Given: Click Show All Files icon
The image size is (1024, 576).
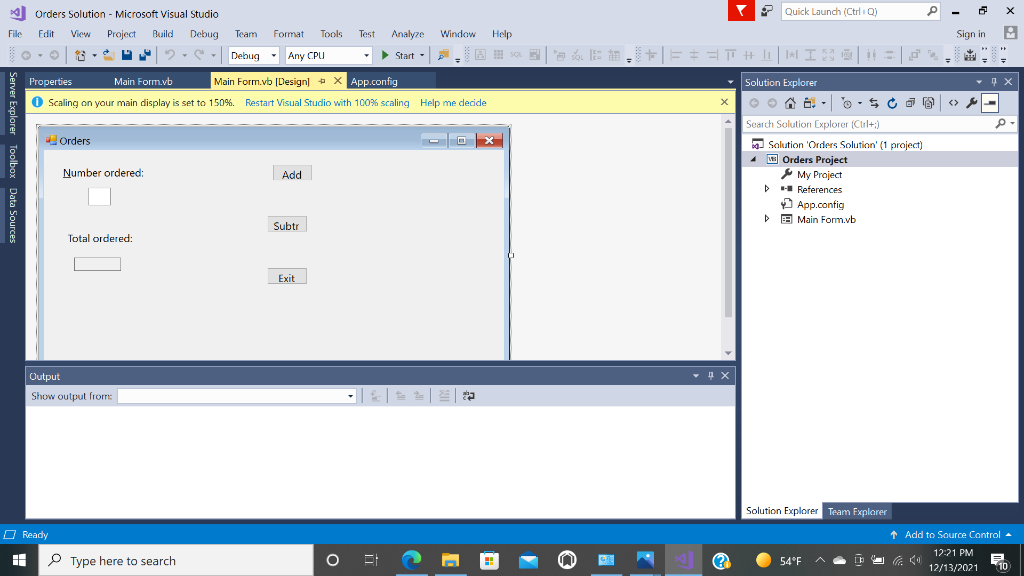Looking at the screenshot, I should (x=929, y=103).
